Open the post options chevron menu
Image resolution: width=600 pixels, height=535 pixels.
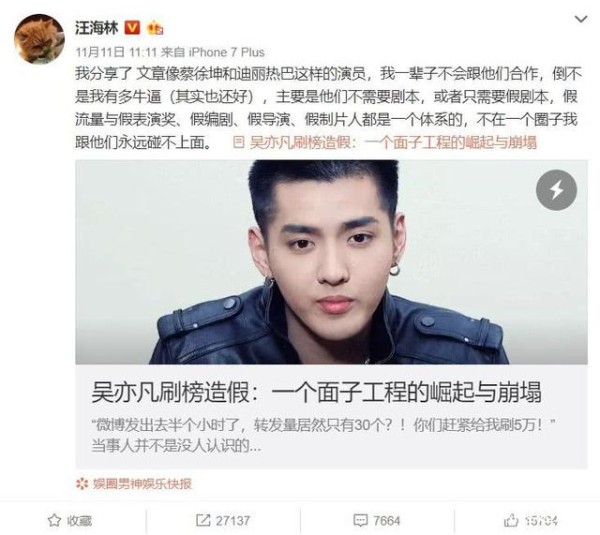[x=581, y=19]
